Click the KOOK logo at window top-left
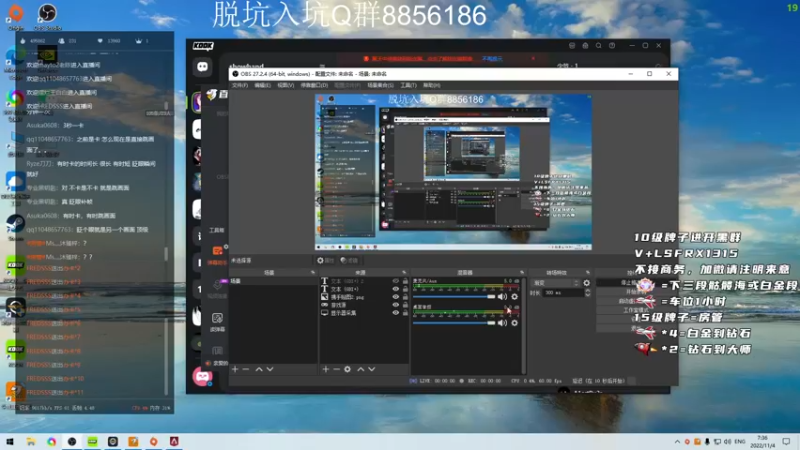This screenshot has width=800, height=450. [203, 46]
